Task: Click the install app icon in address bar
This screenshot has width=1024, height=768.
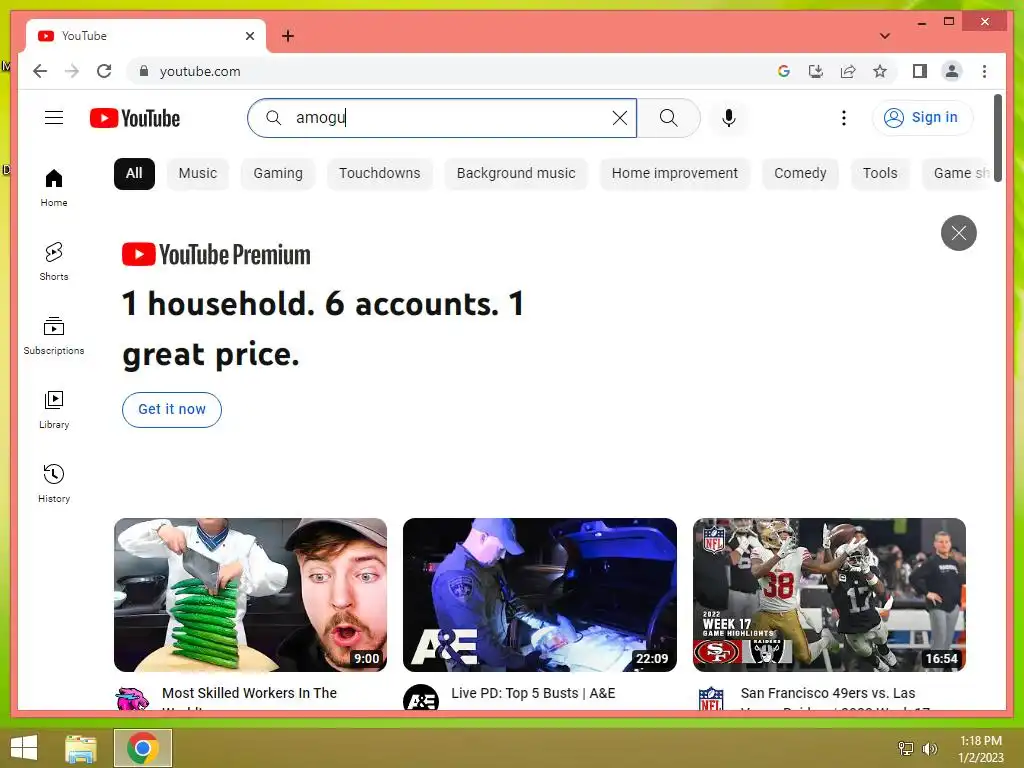Action: pyautogui.click(x=816, y=71)
